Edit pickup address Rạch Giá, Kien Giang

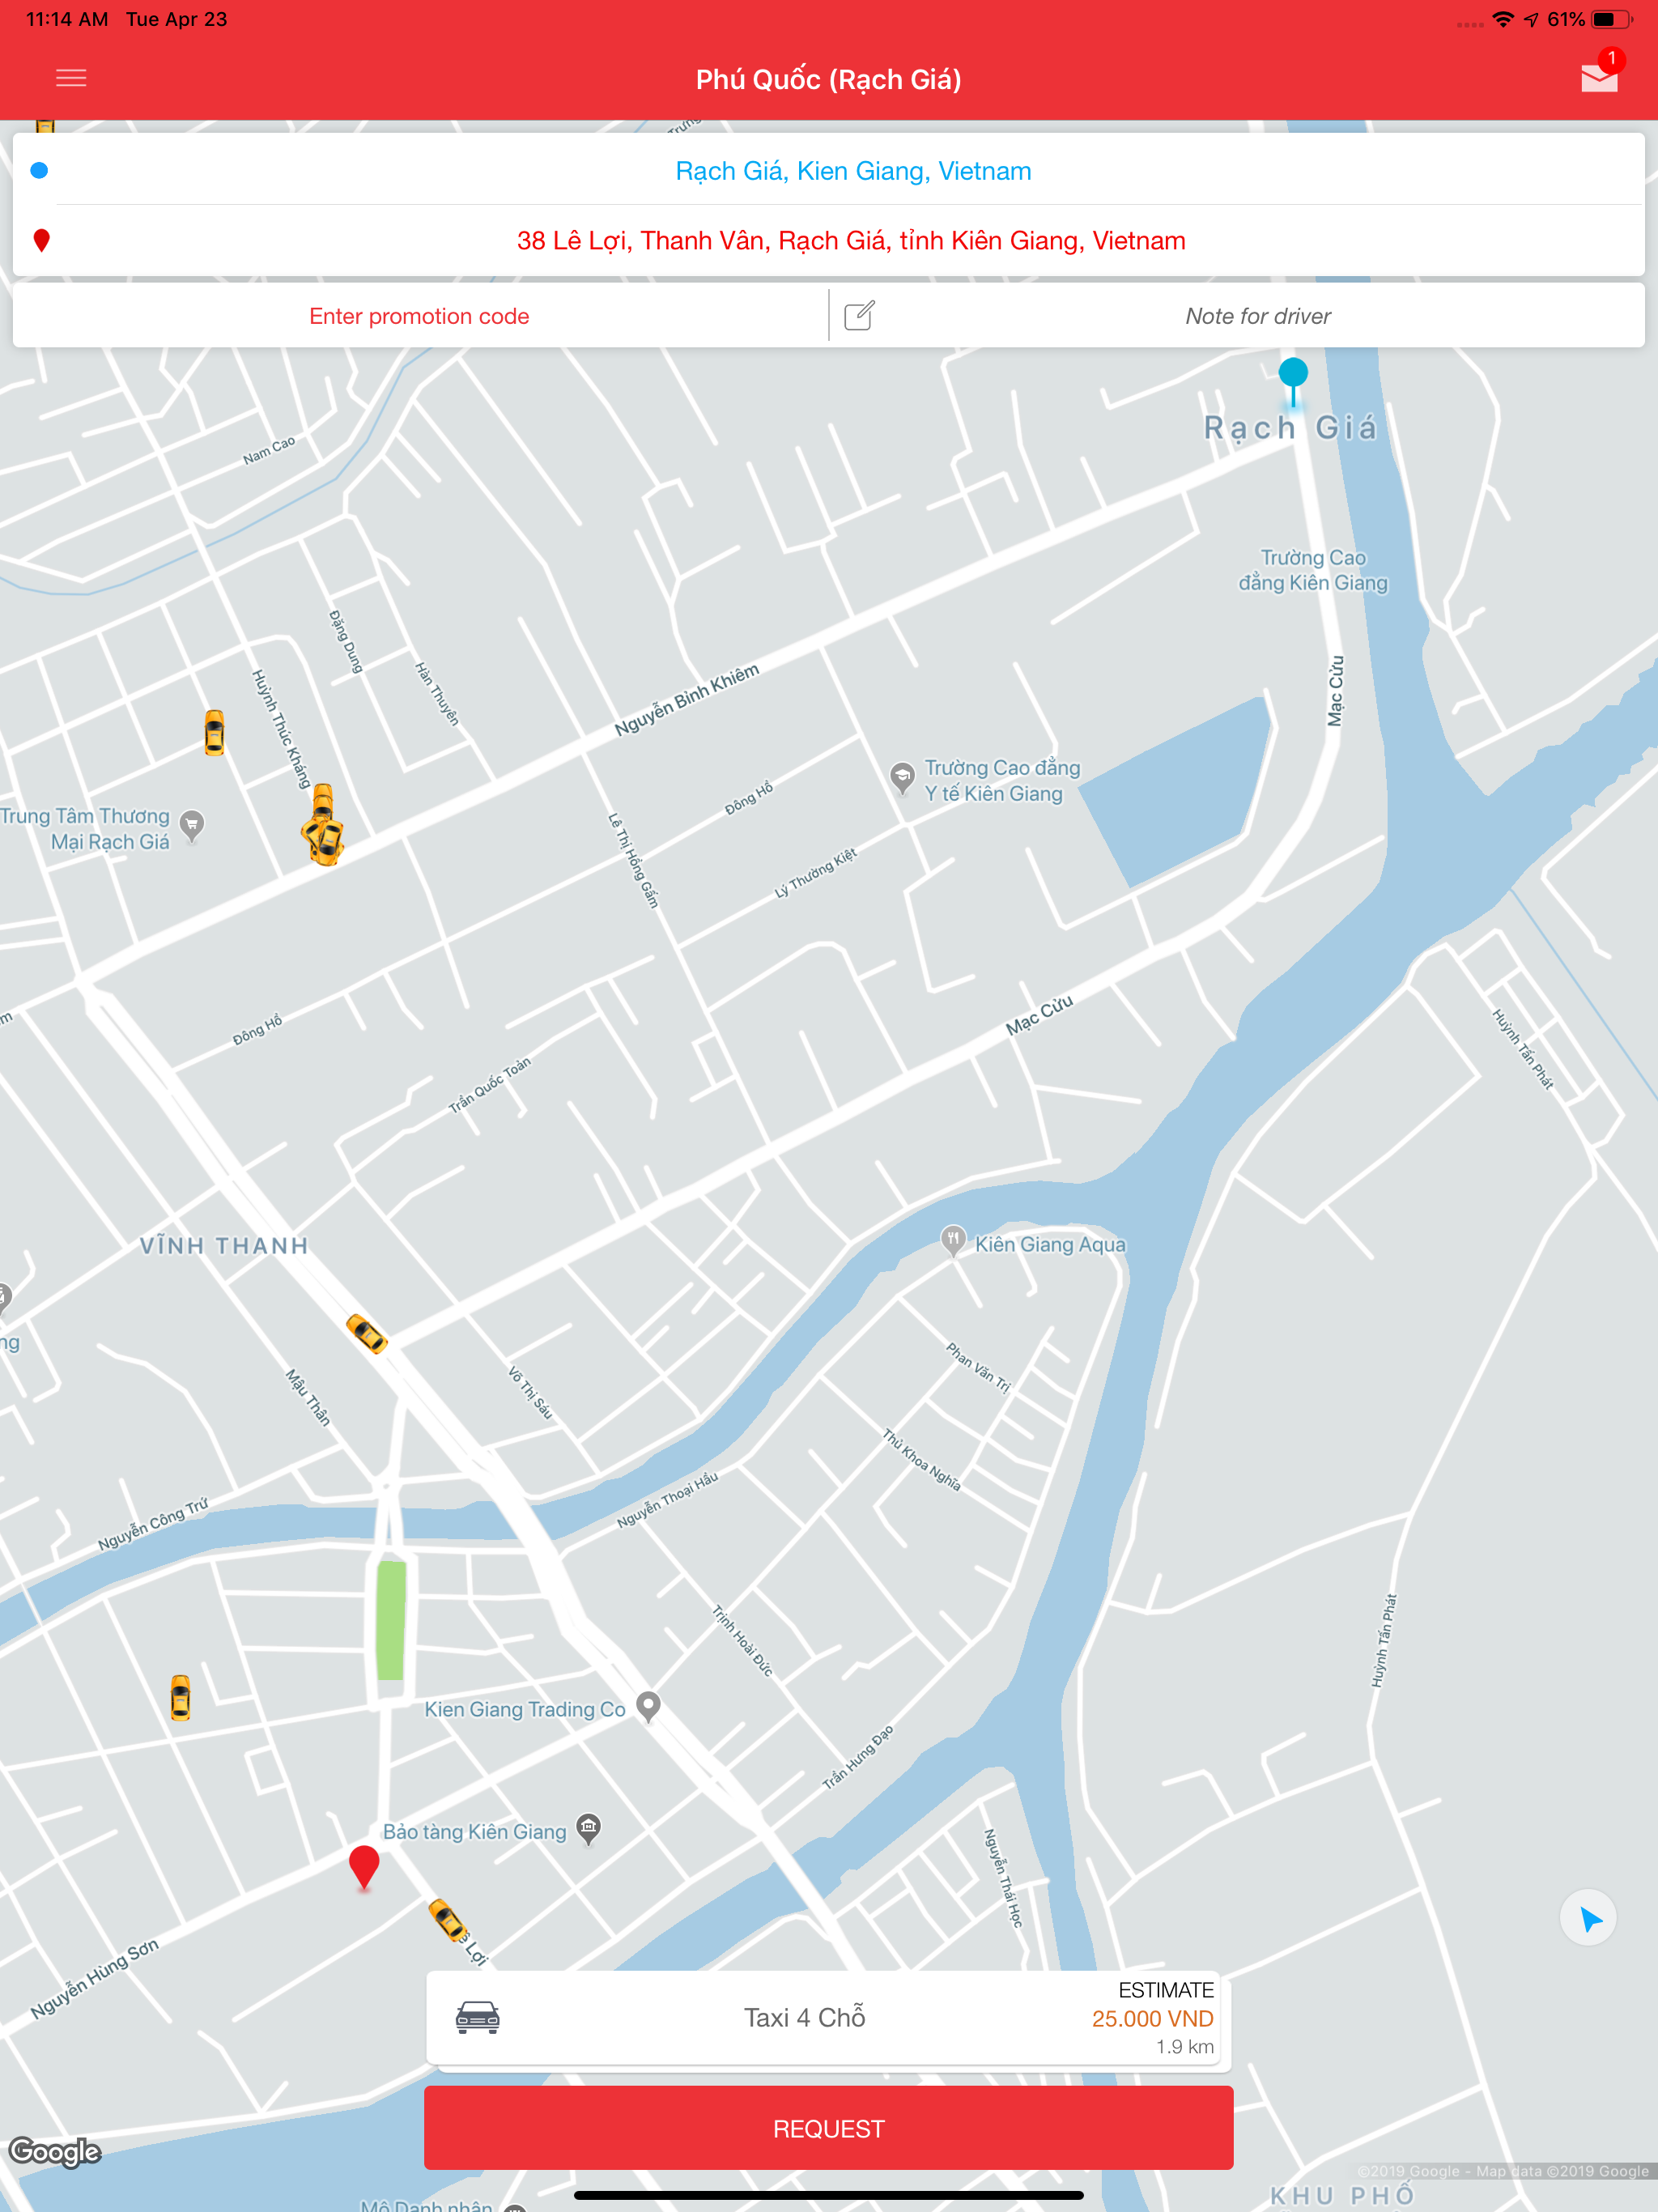point(853,170)
